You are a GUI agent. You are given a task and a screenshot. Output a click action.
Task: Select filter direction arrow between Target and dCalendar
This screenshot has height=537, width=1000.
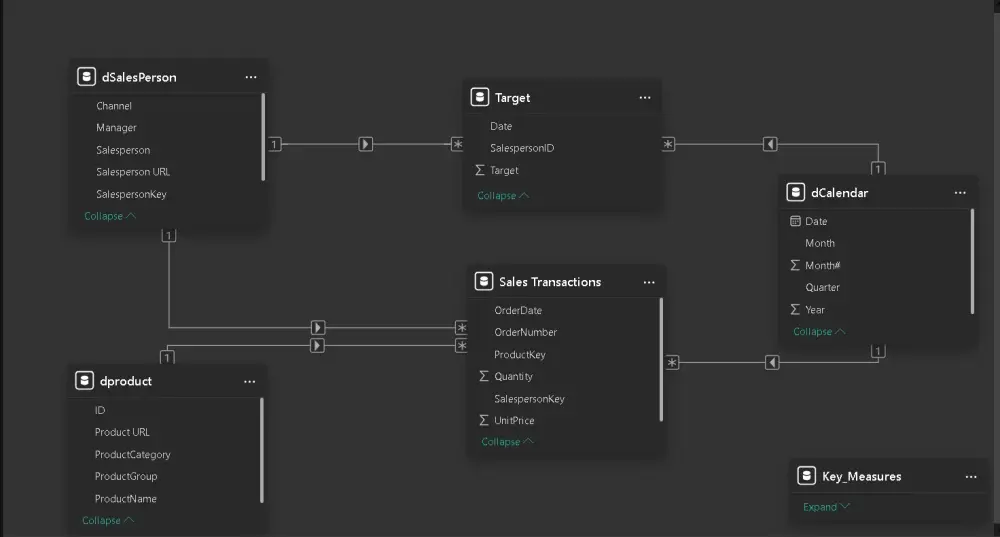770,144
